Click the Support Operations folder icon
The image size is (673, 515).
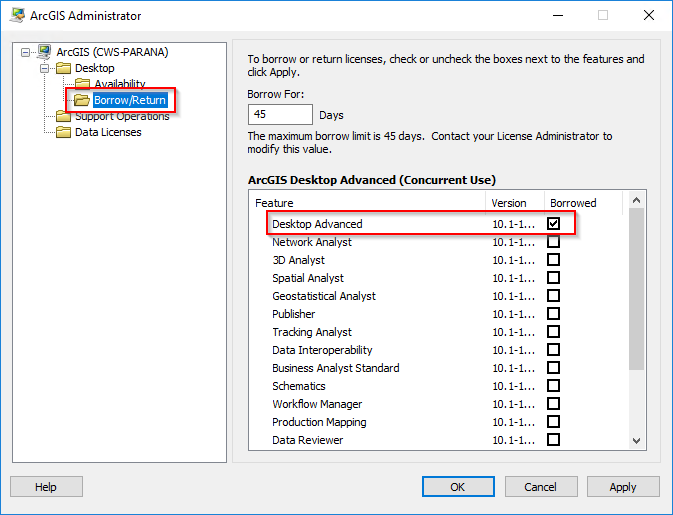pyautogui.click(x=64, y=116)
